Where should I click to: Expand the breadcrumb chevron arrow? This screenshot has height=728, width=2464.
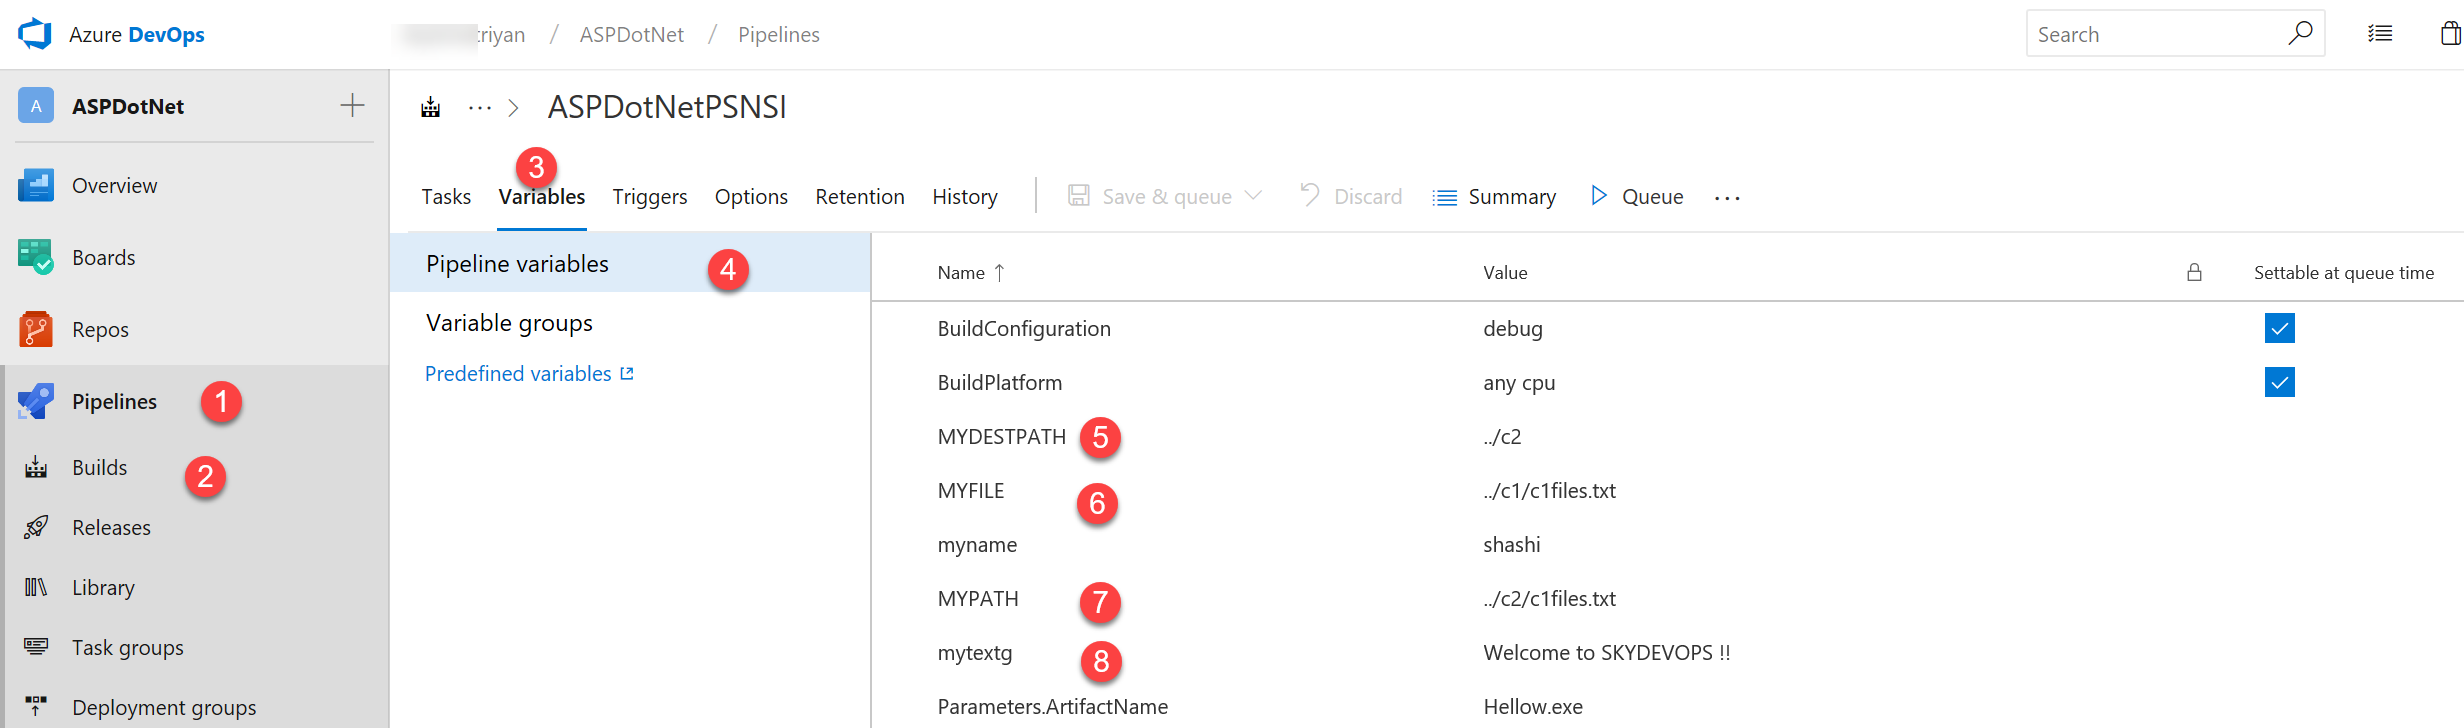click(513, 107)
